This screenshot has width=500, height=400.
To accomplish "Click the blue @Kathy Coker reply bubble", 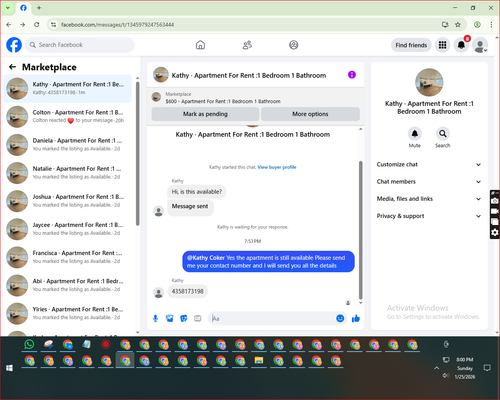I will pos(268,262).
